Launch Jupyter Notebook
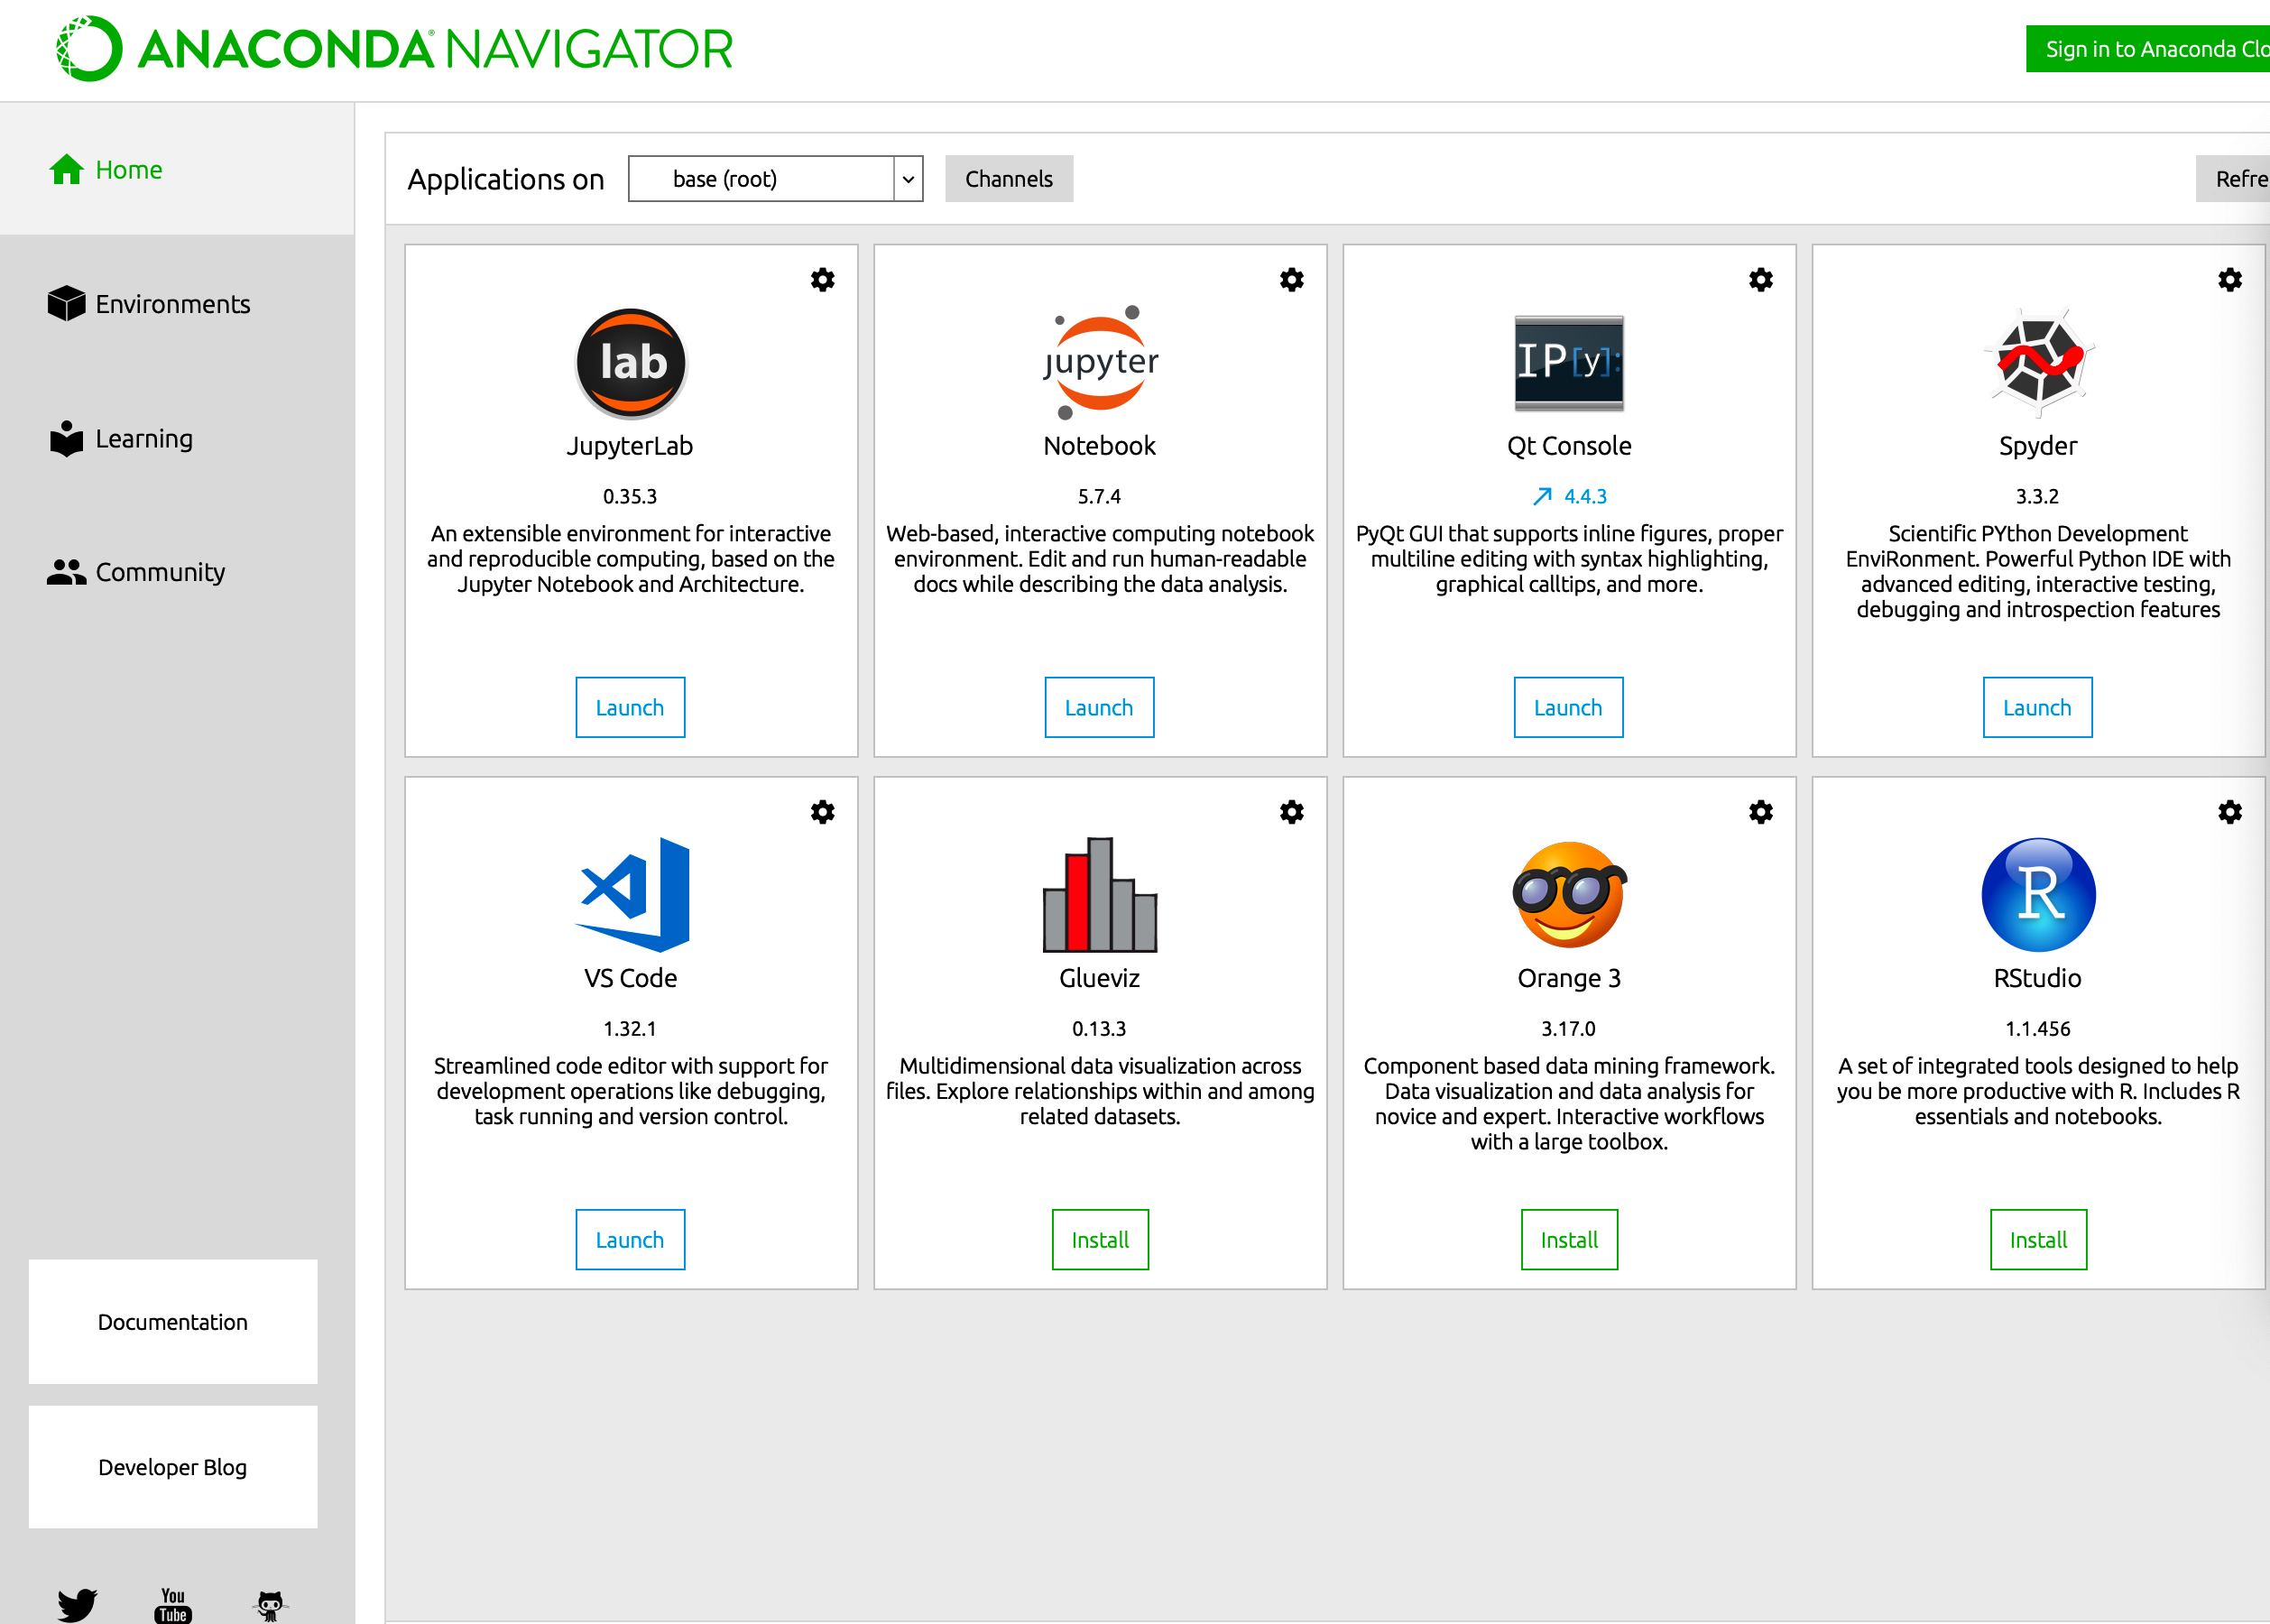Screen dimensions: 2270x1624 click(x=1099, y=708)
